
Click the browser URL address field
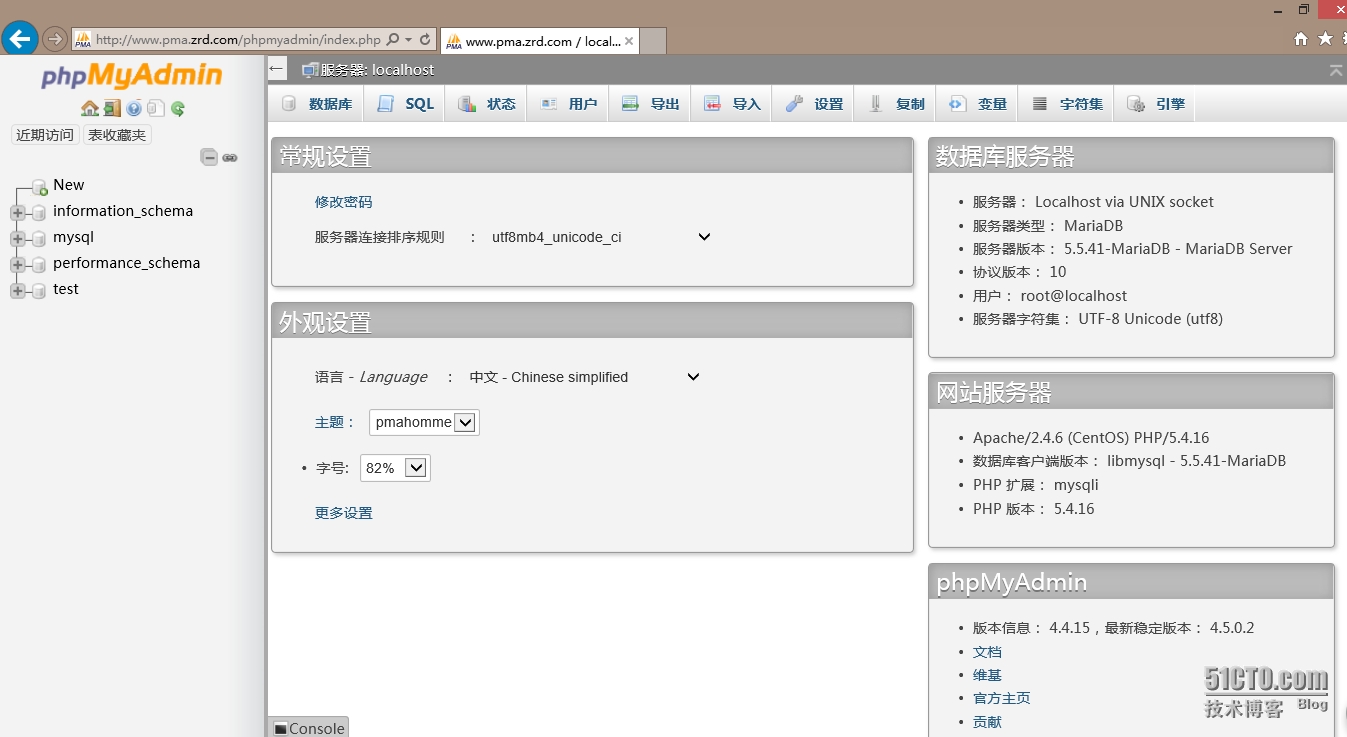pyautogui.click(x=238, y=40)
